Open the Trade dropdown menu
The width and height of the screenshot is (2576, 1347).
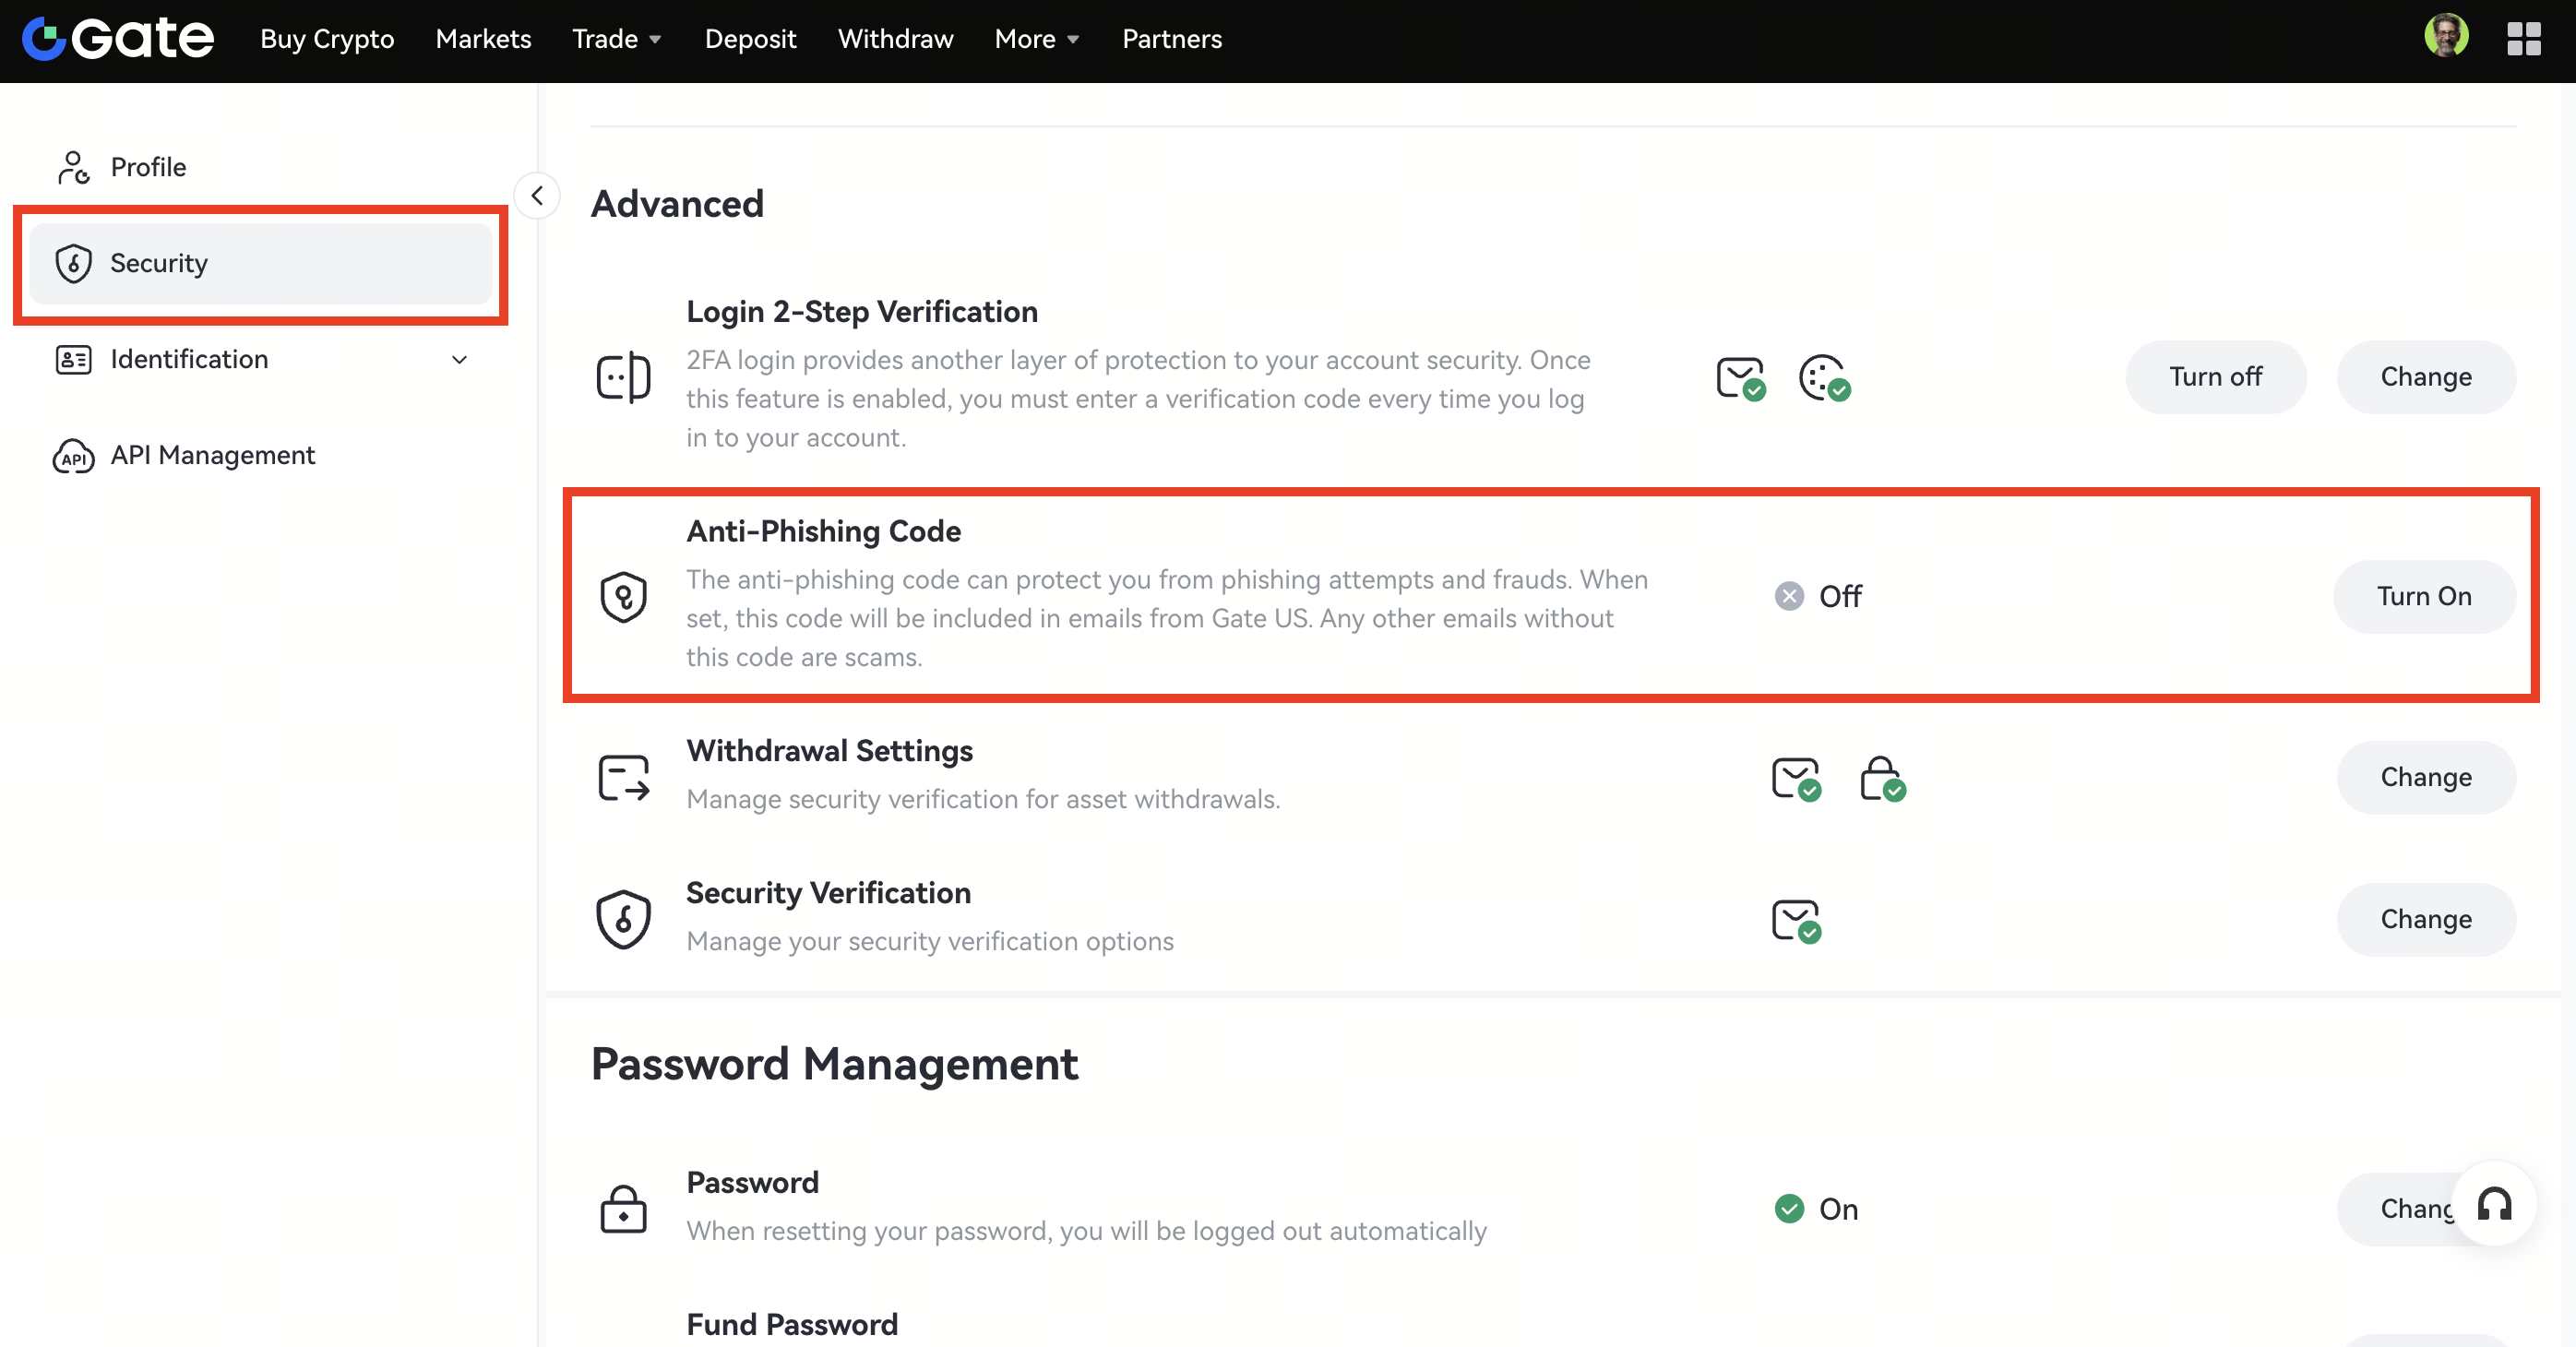coord(616,39)
